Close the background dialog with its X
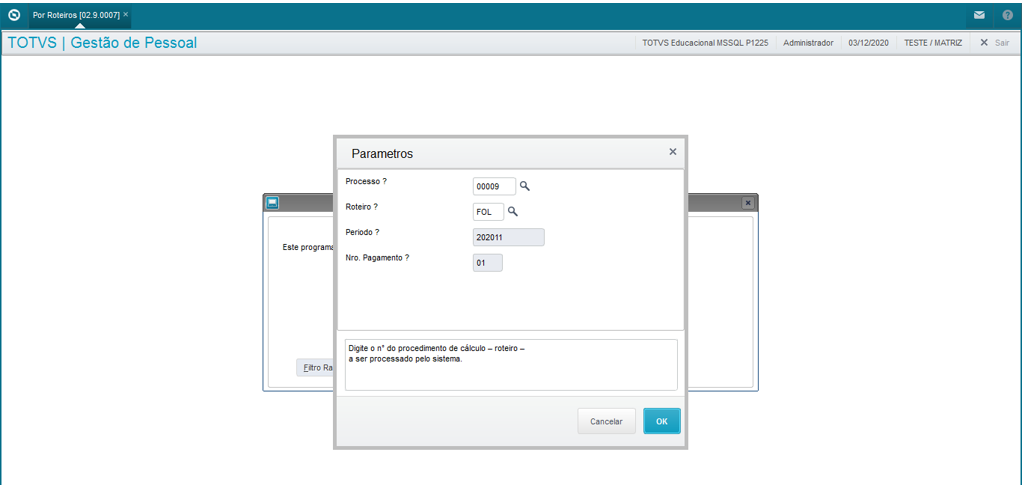 [x=748, y=203]
